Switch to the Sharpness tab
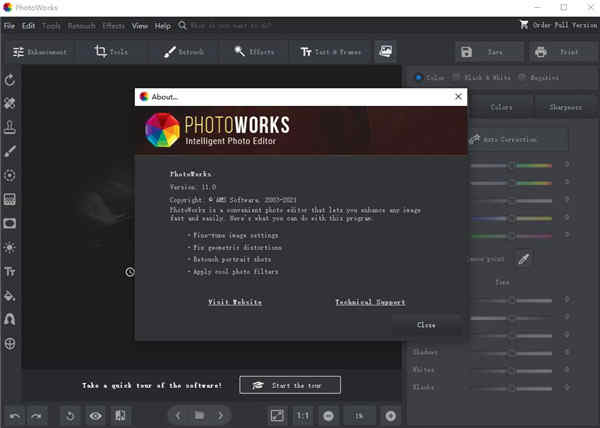The image size is (600, 428). (566, 107)
